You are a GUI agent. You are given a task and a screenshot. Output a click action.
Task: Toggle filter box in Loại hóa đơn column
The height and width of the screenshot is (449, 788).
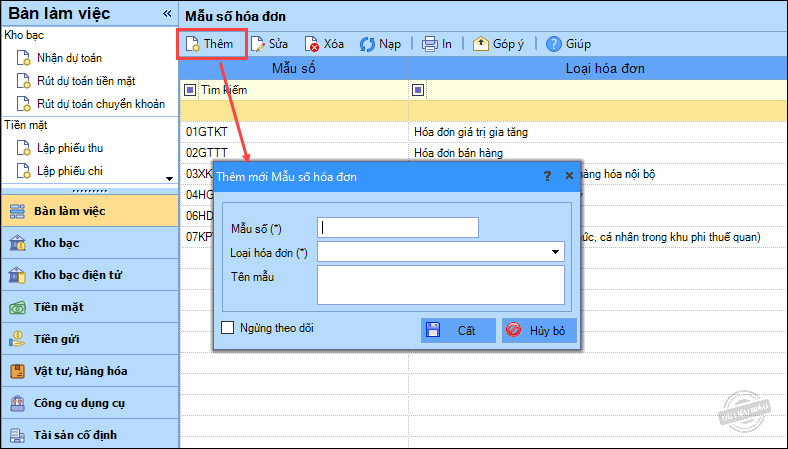tap(418, 90)
